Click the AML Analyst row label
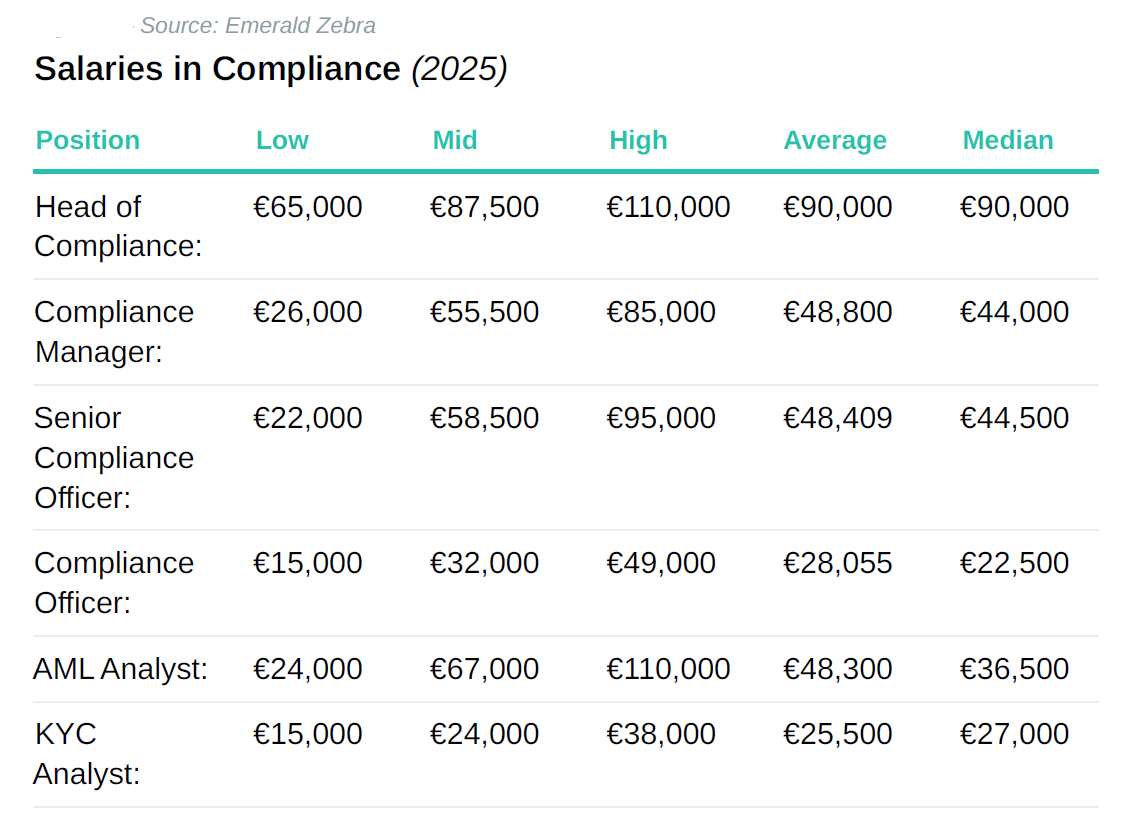The width and height of the screenshot is (1142, 835). click(x=120, y=669)
